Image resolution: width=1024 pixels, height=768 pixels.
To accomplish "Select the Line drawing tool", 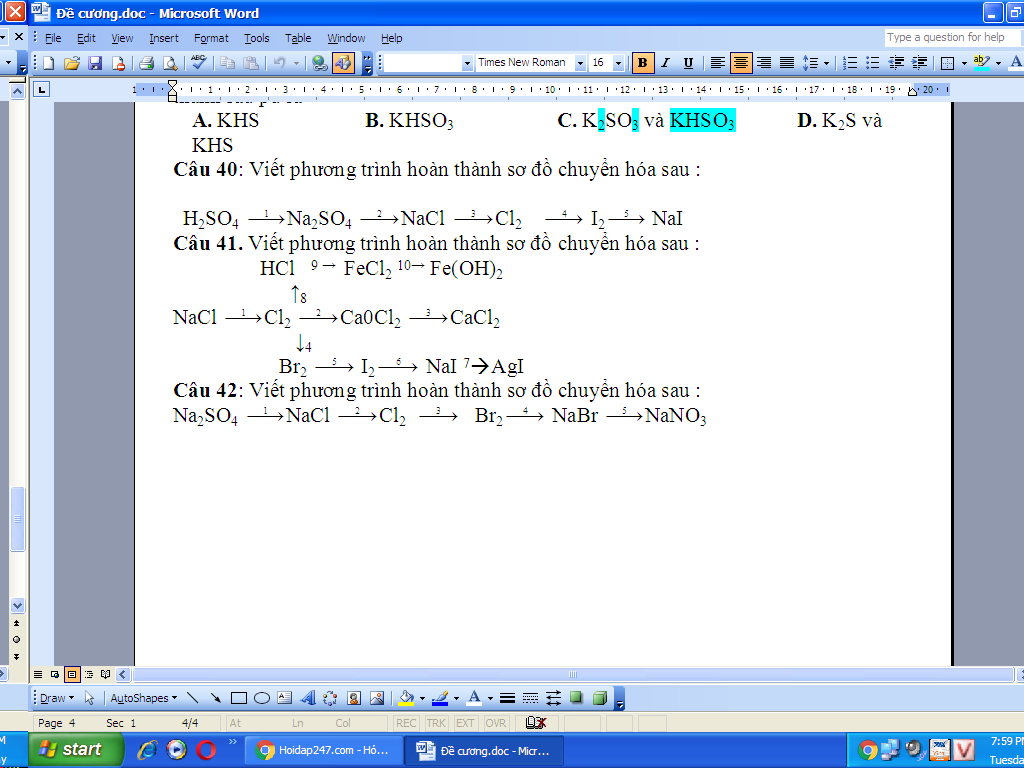I will point(193,698).
